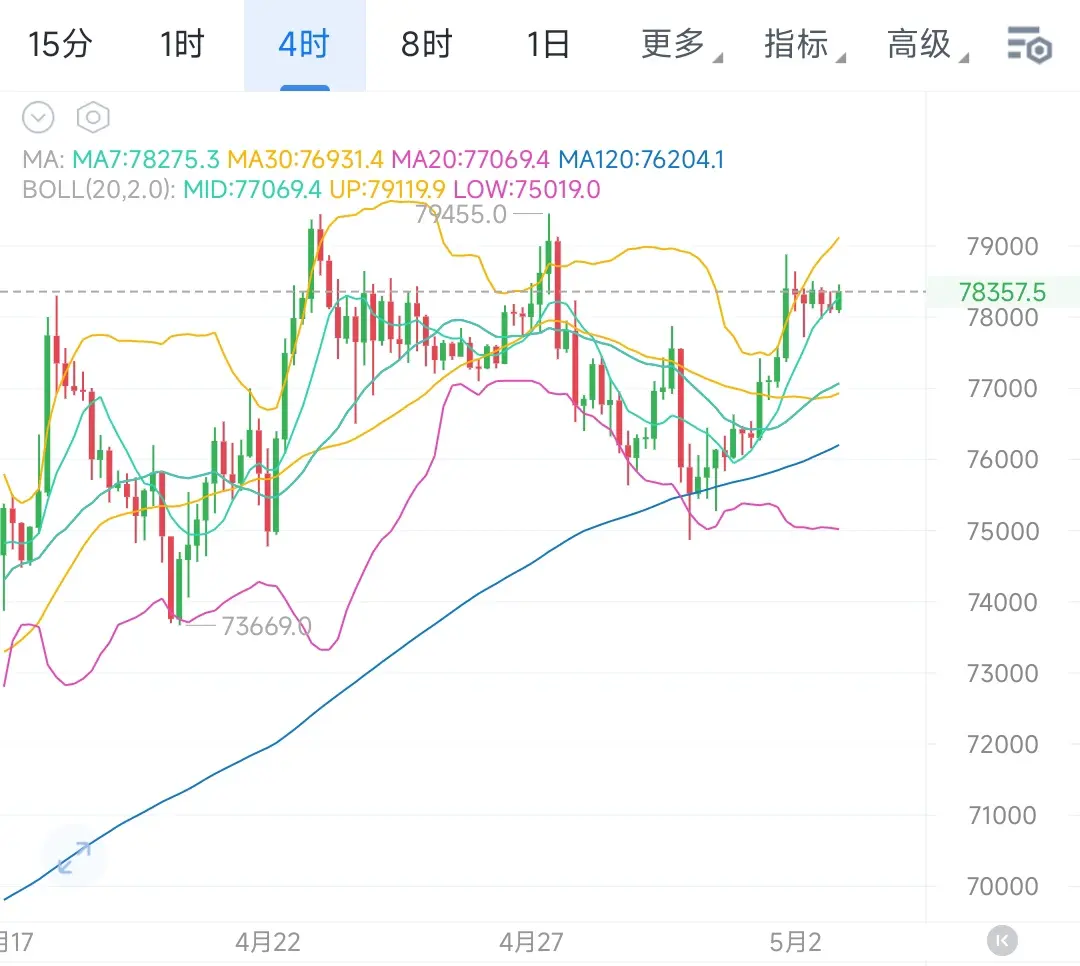Screen dimensions: 1080x966
Task: Open the 更多 timeframe dropdown
Action: click(x=681, y=44)
